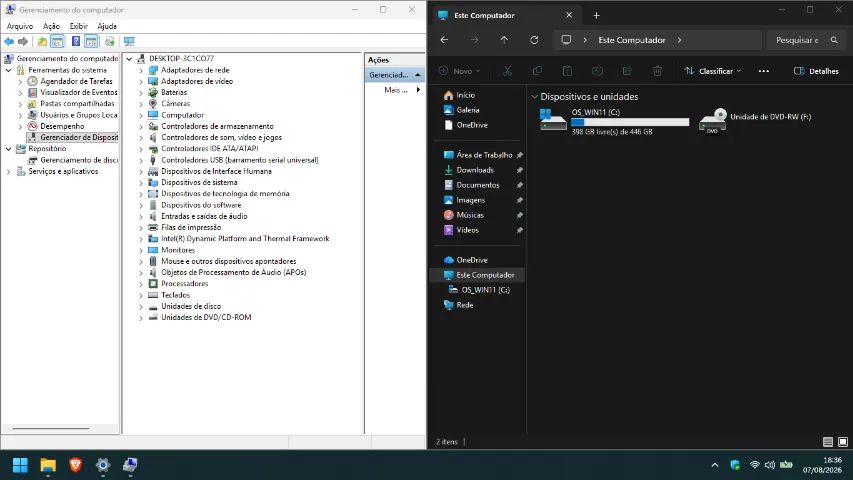
Task: Select Gerenciador de Dispositivos in left tree
Action: coord(73,138)
